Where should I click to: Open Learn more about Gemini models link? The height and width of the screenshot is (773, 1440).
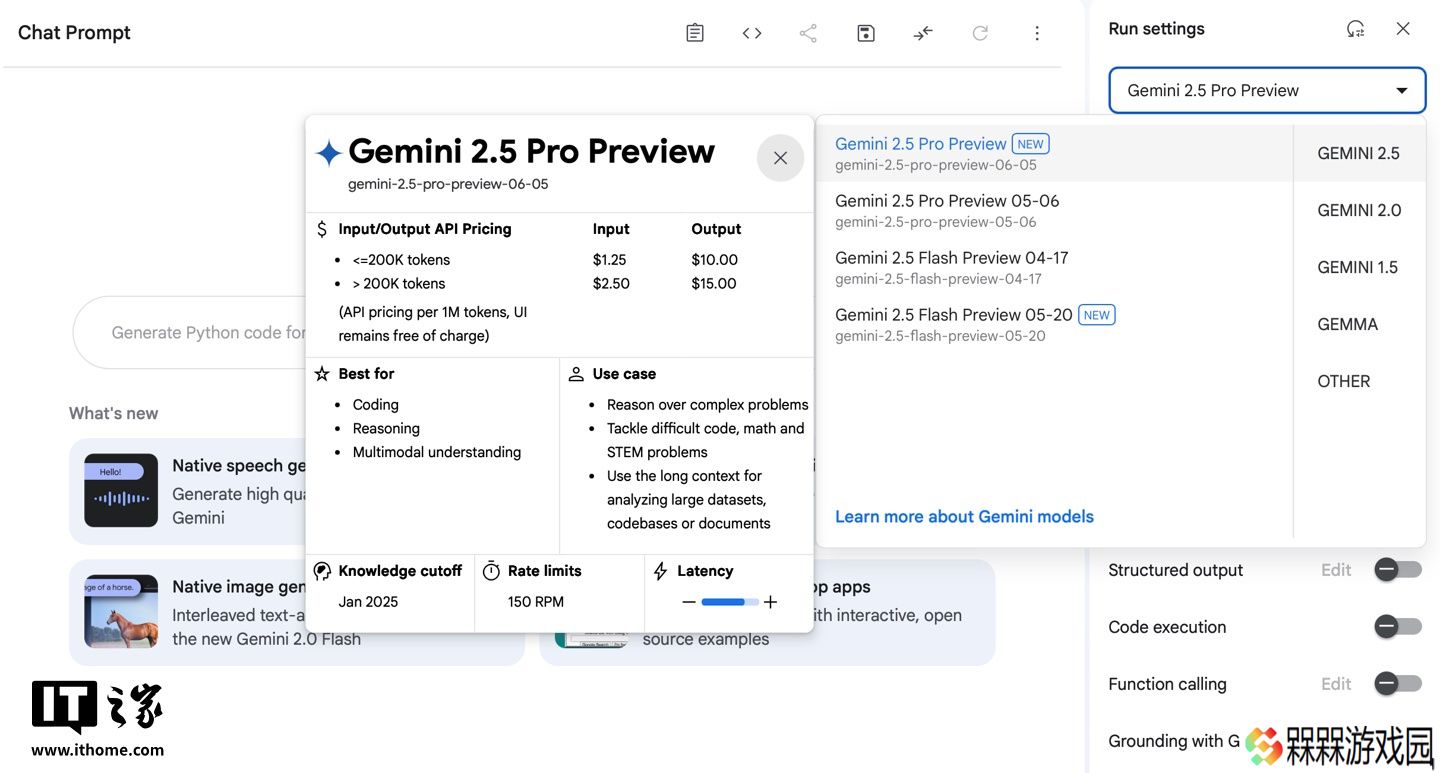pos(964,516)
